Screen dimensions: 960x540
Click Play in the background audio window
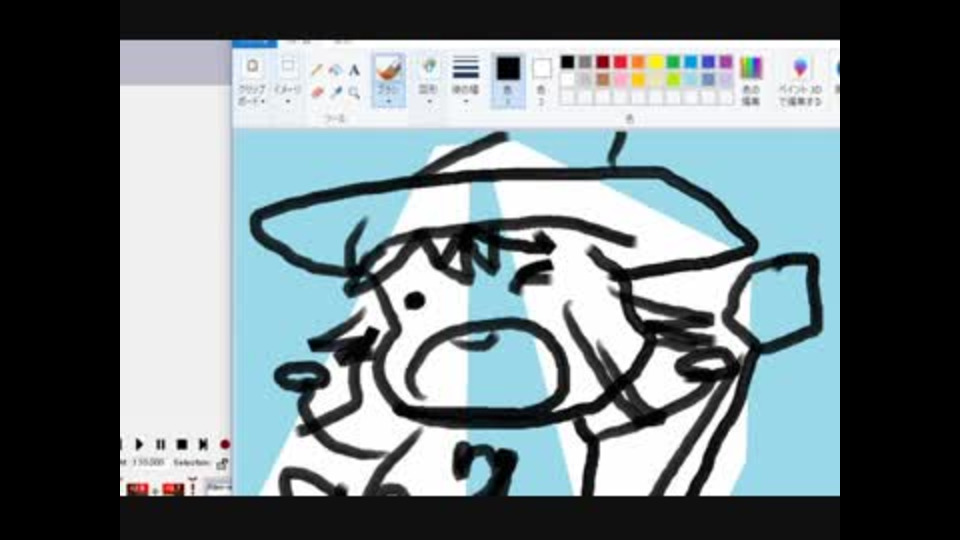139,444
